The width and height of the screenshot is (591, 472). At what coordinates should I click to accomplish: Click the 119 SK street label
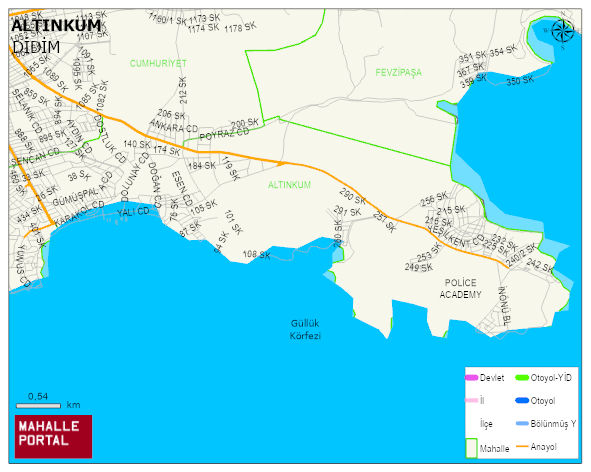click(230, 169)
